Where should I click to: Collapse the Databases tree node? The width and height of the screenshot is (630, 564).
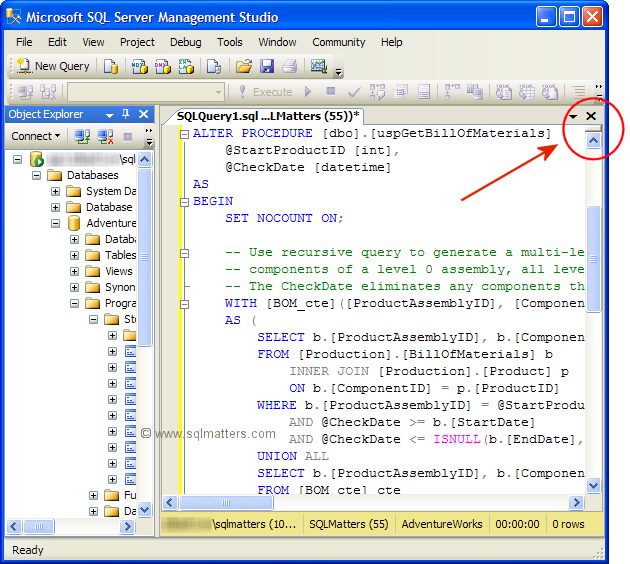click(37, 176)
